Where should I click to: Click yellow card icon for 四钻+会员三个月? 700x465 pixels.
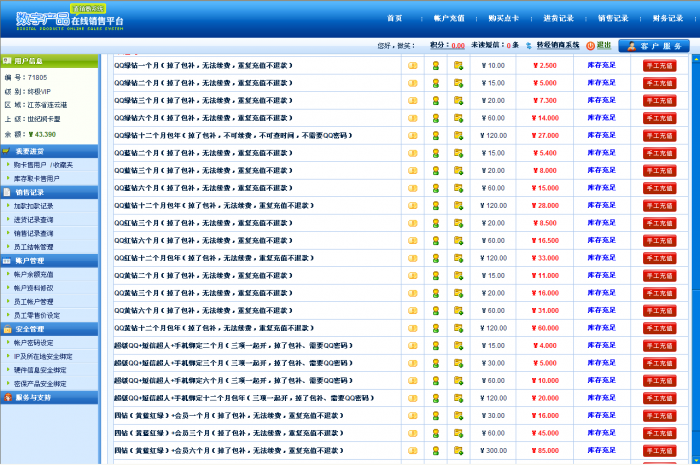pos(412,433)
